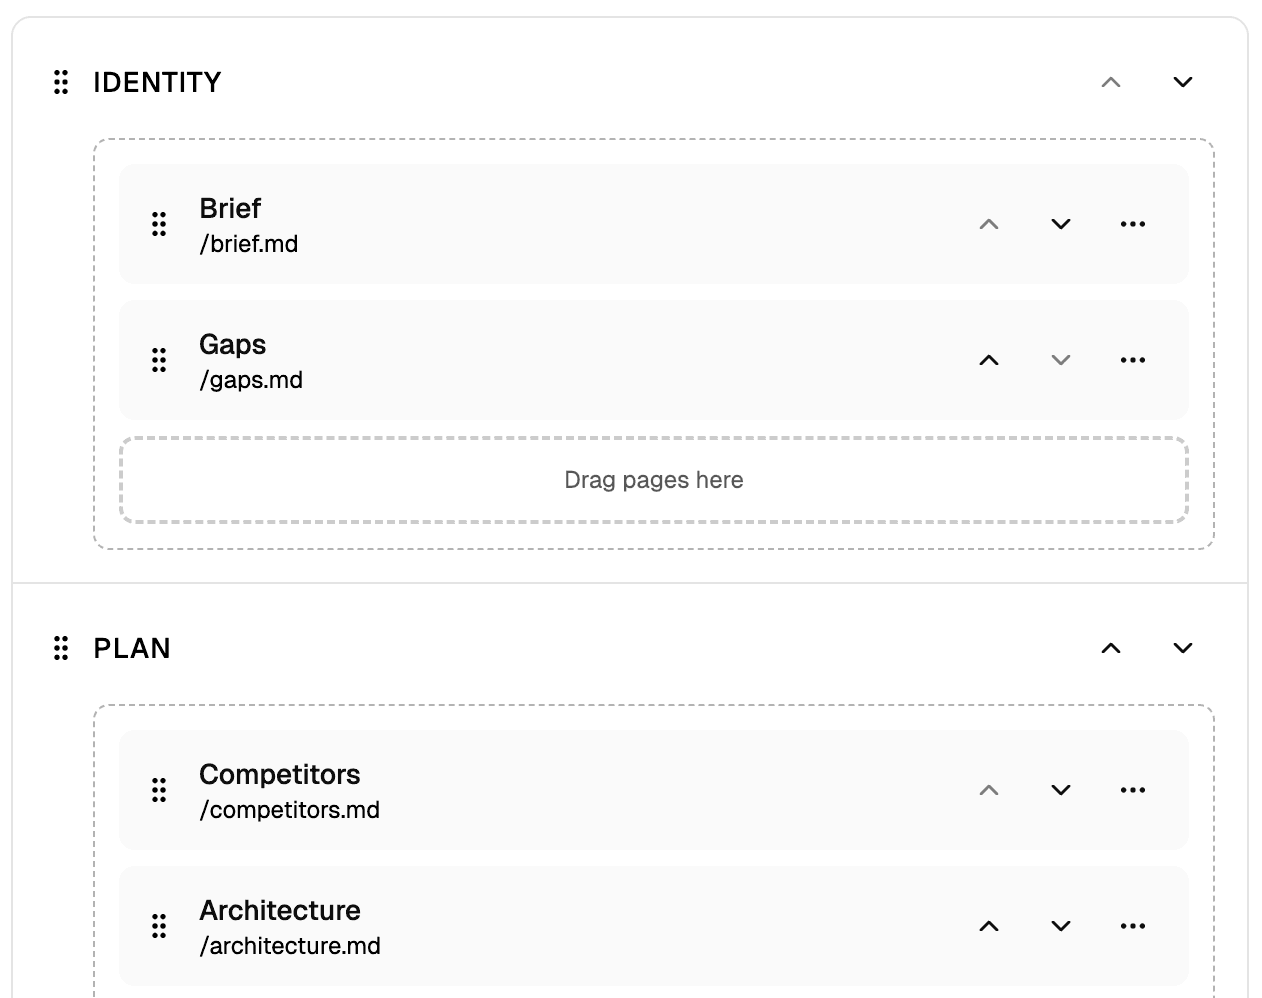Open the Gaps page ellipsis menu
Screen dimensions: 1262x998
(1132, 359)
